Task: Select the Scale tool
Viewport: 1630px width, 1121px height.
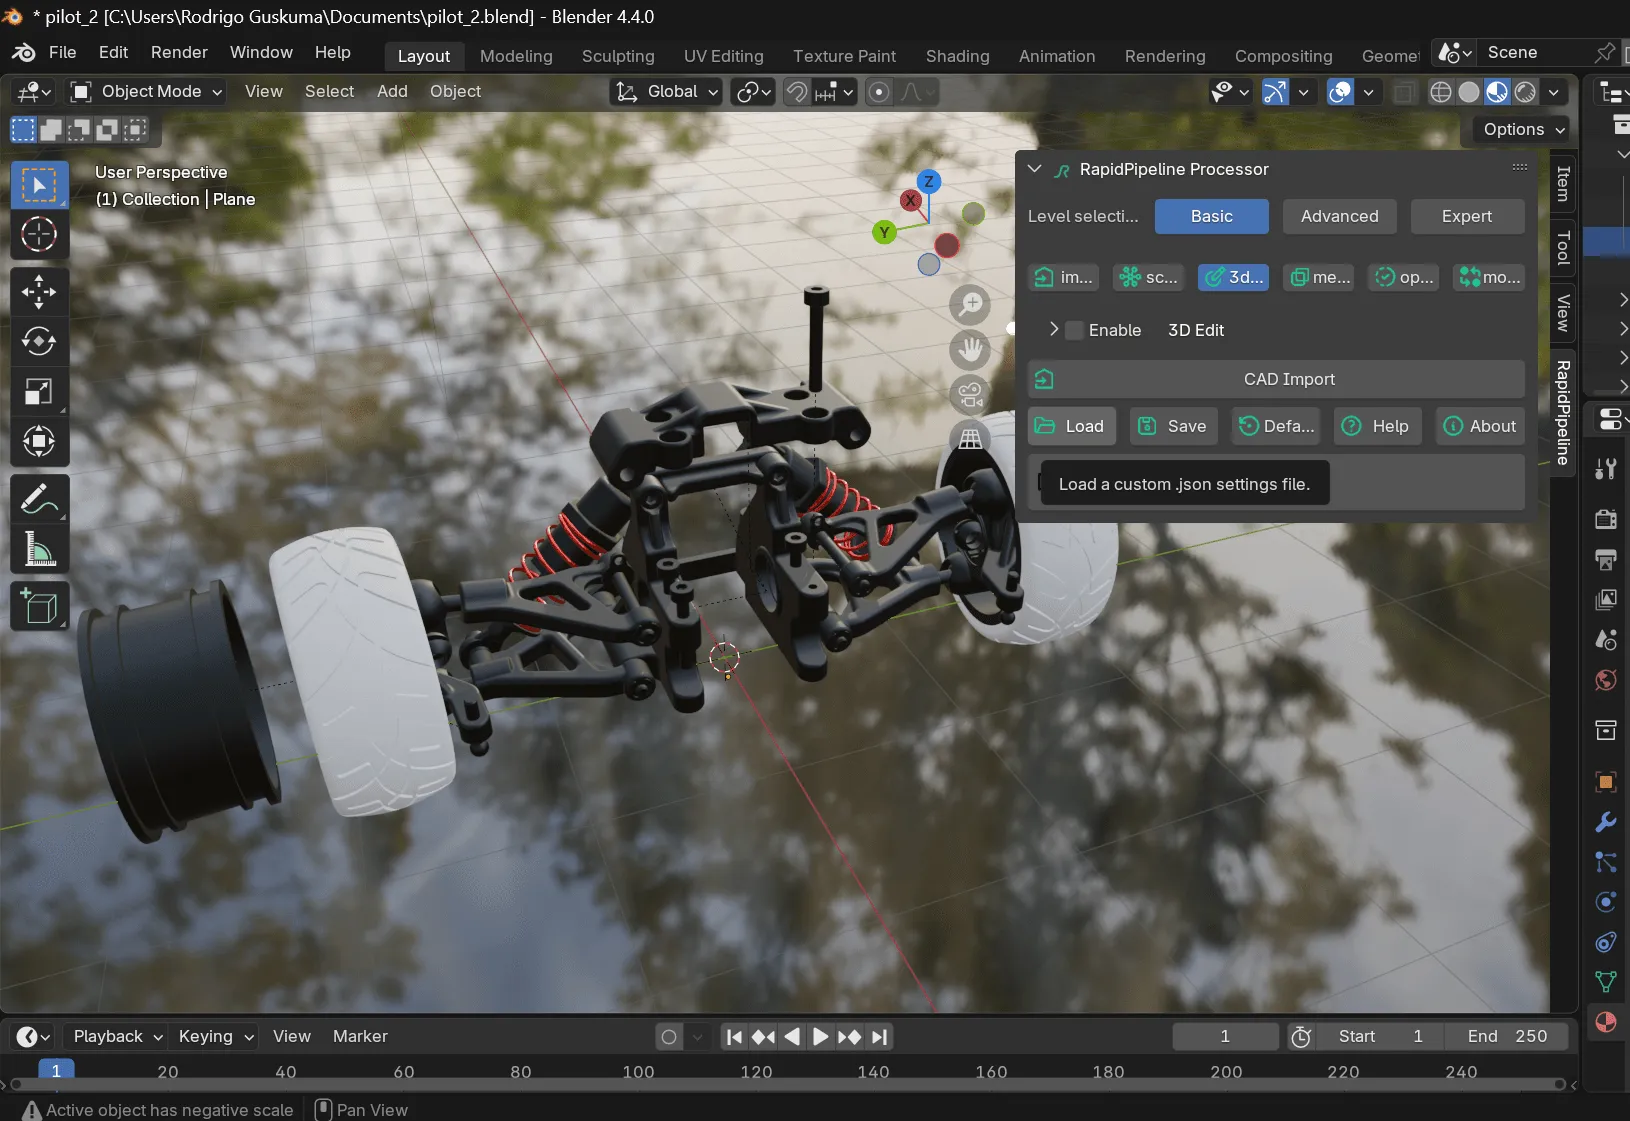Action: click(39, 392)
